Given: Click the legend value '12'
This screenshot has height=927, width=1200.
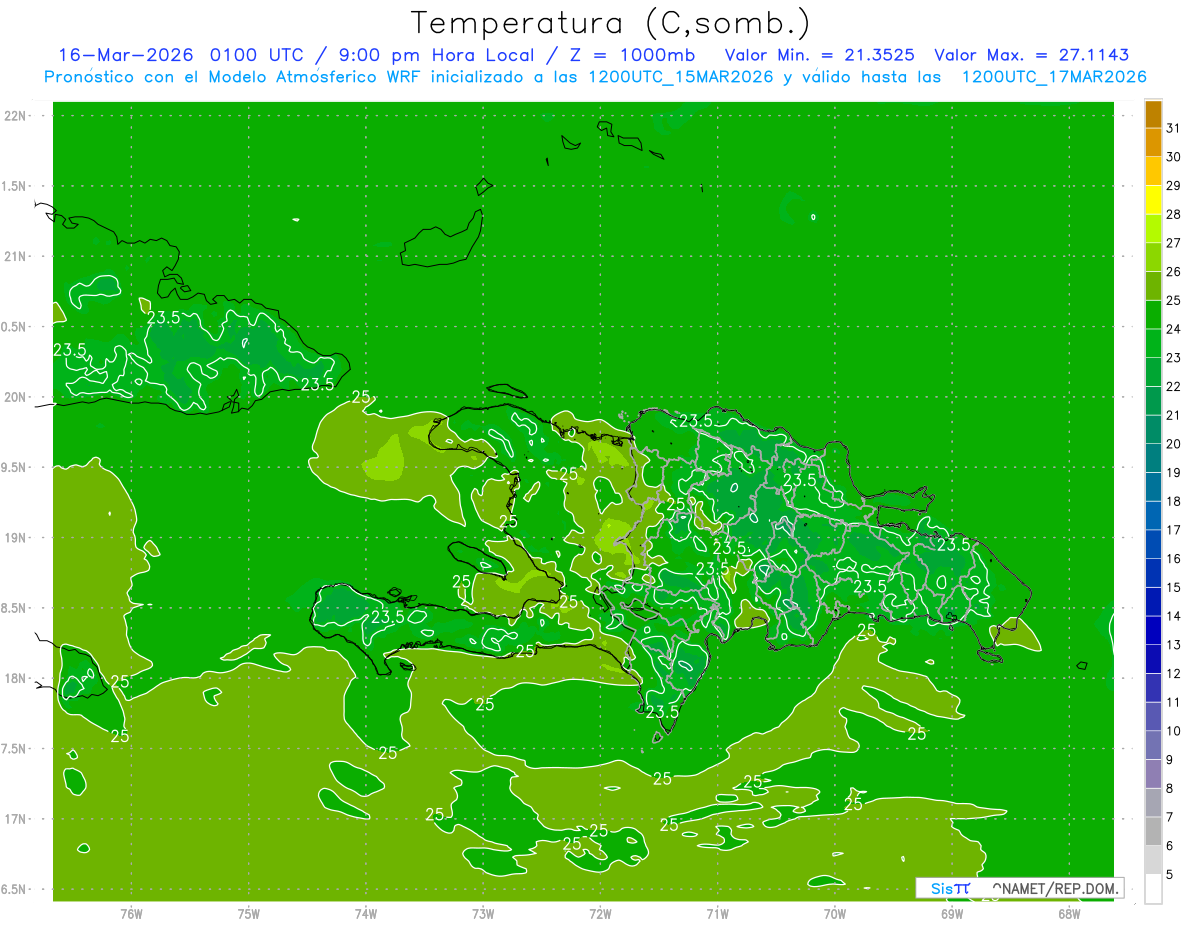Looking at the screenshot, I should click(1173, 674).
